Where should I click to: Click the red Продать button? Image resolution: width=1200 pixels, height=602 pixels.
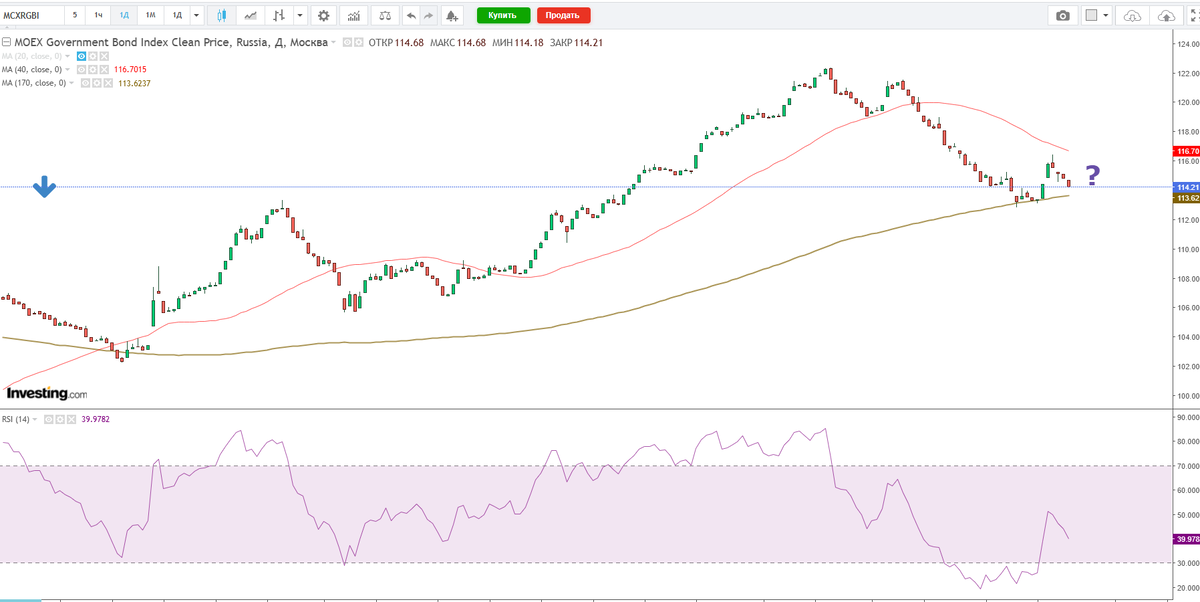(x=563, y=15)
